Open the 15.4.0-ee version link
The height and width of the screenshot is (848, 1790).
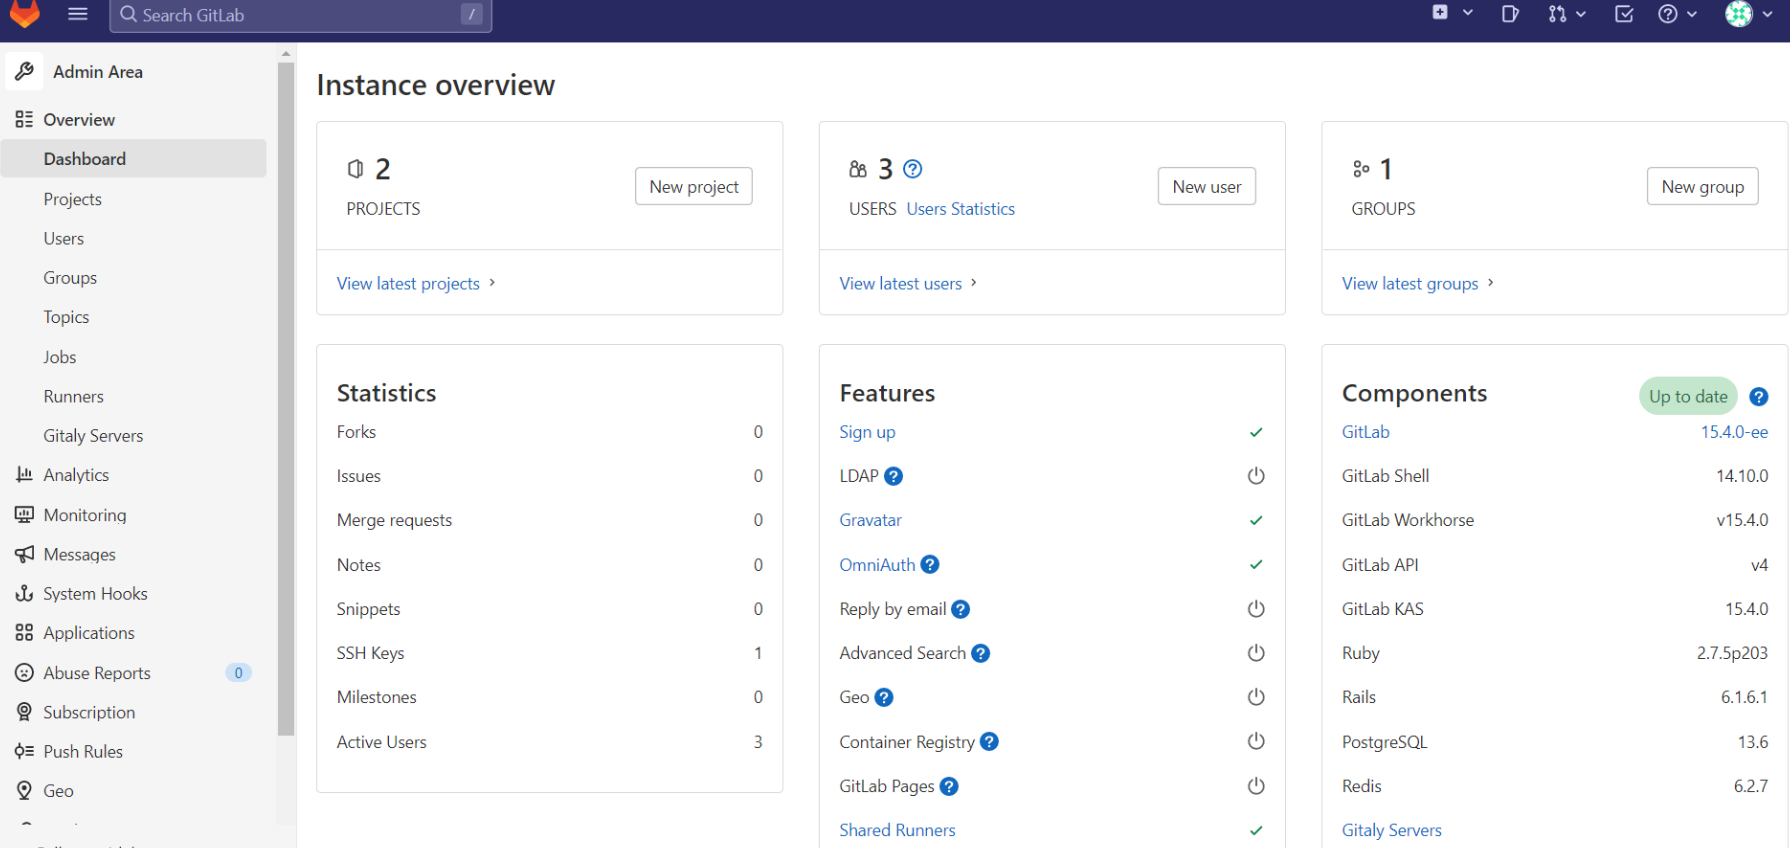tap(1734, 432)
